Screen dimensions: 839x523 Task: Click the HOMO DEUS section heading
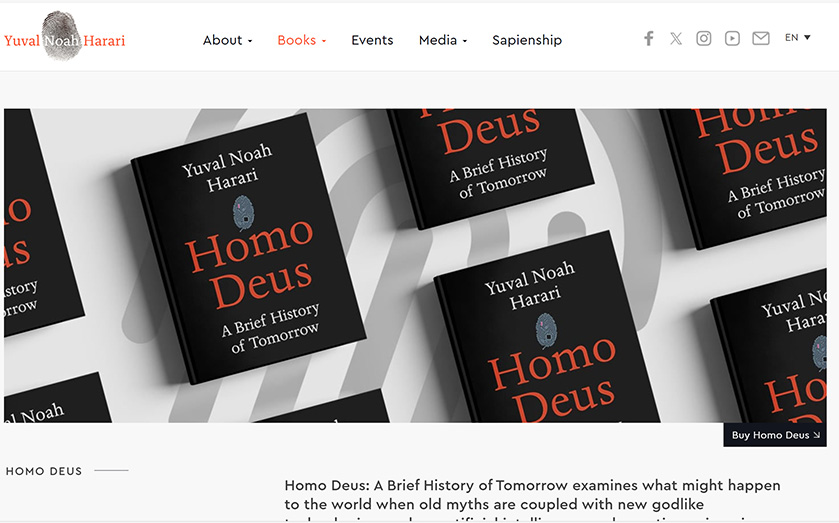(x=44, y=471)
